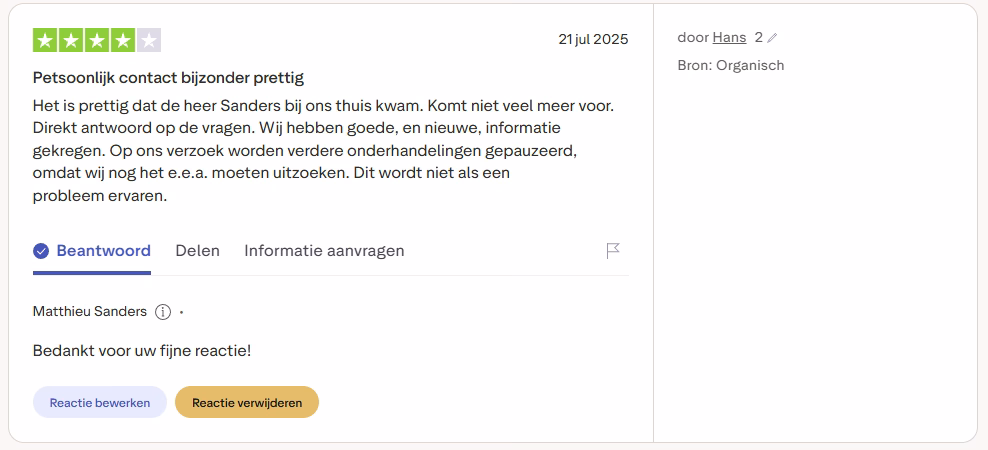Click the grey fifth rating star
988x450 pixels.
pyautogui.click(x=149, y=40)
